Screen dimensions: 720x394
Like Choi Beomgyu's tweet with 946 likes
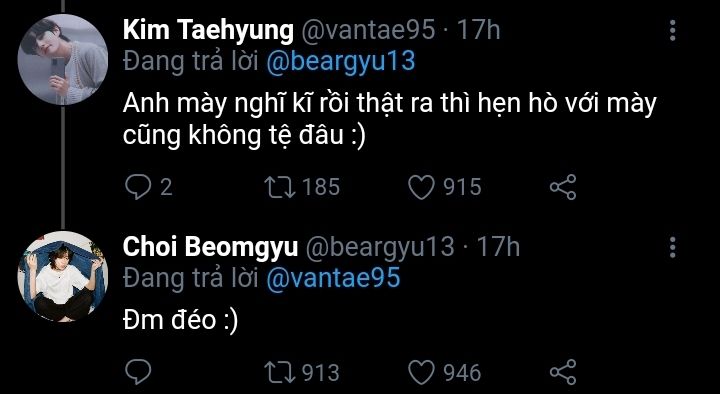click(421, 372)
